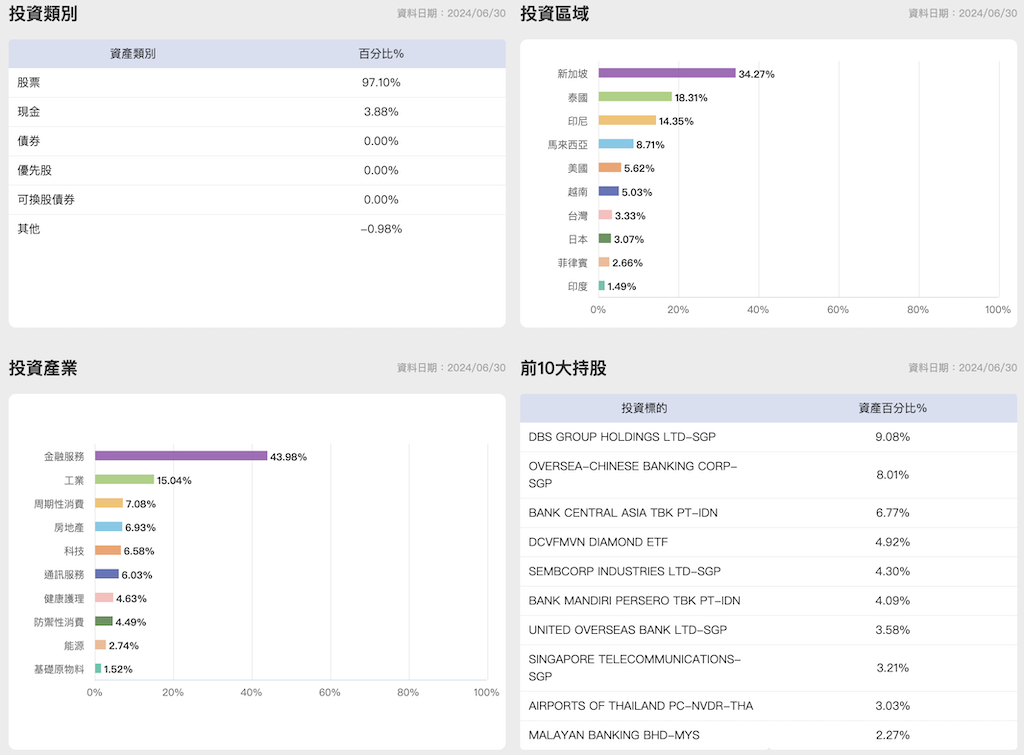Click the 周期性消費 bar in industry chart
Screen dimensions: 1024x755
(x=109, y=503)
